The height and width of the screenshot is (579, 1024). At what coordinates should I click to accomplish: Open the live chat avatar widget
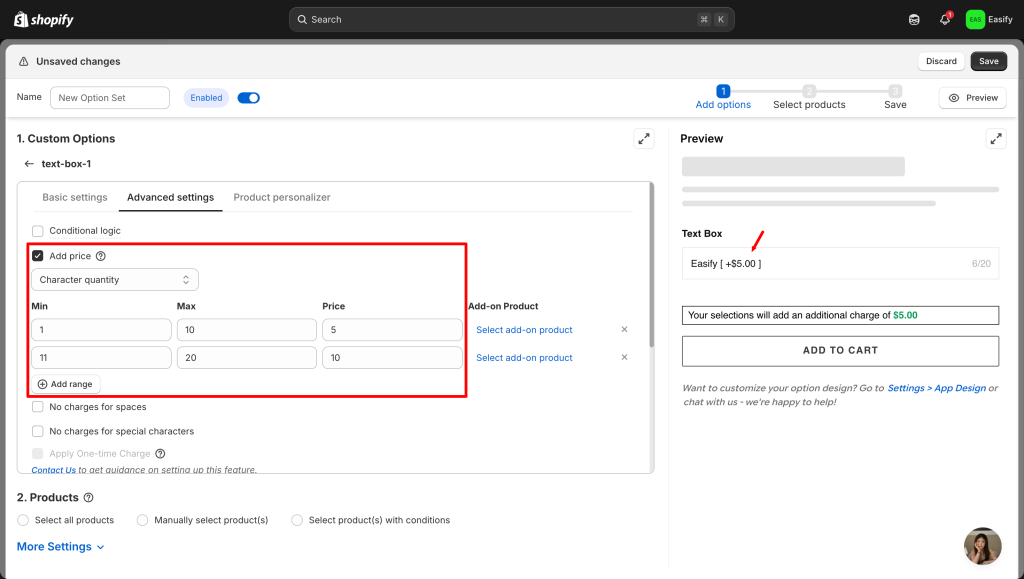click(x=982, y=546)
